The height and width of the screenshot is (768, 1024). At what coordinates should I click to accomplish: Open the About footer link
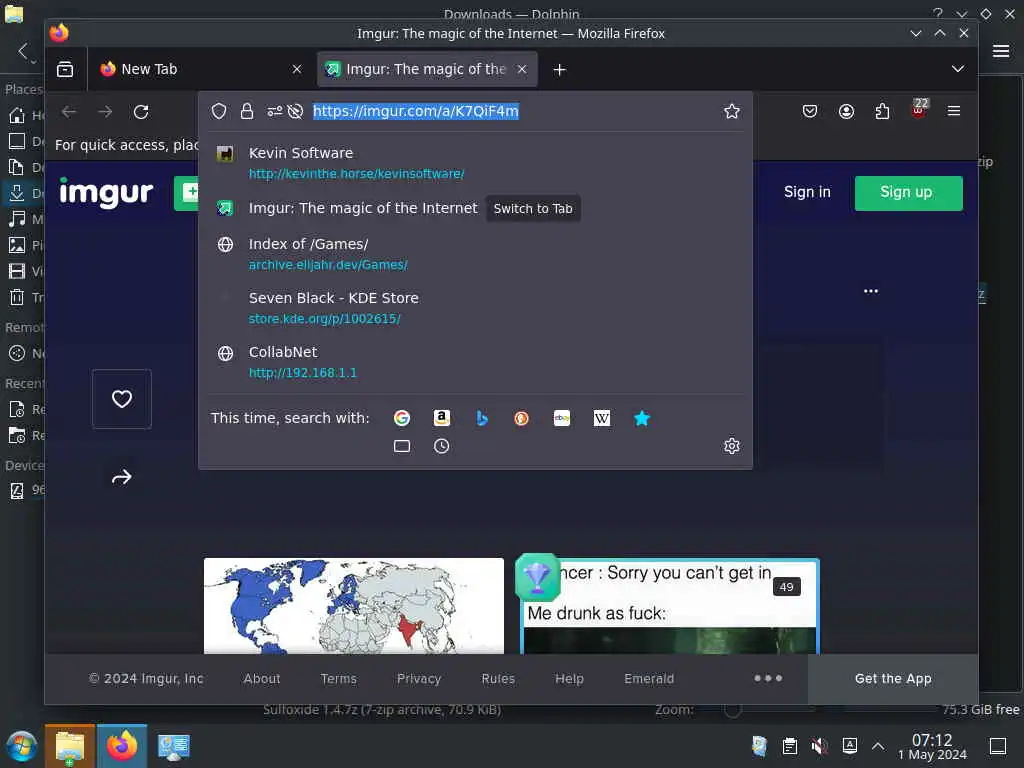point(262,679)
